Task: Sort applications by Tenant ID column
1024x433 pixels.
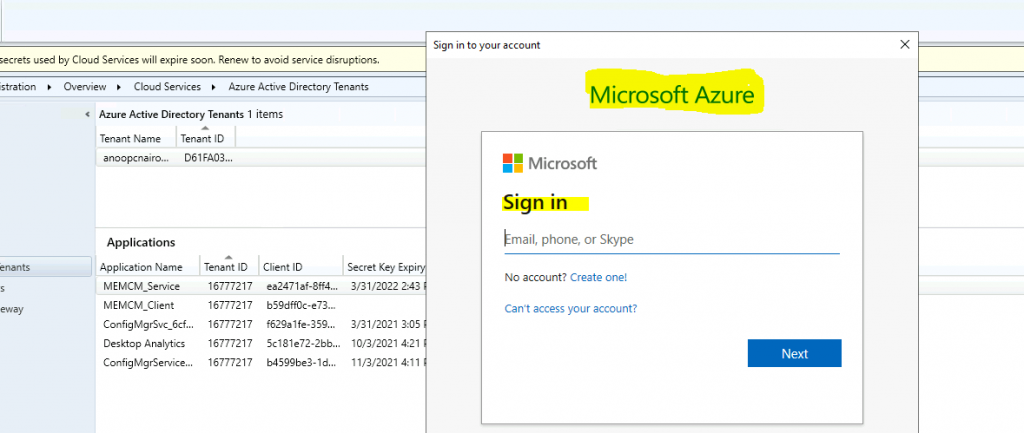Action: (x=229, y=267)
